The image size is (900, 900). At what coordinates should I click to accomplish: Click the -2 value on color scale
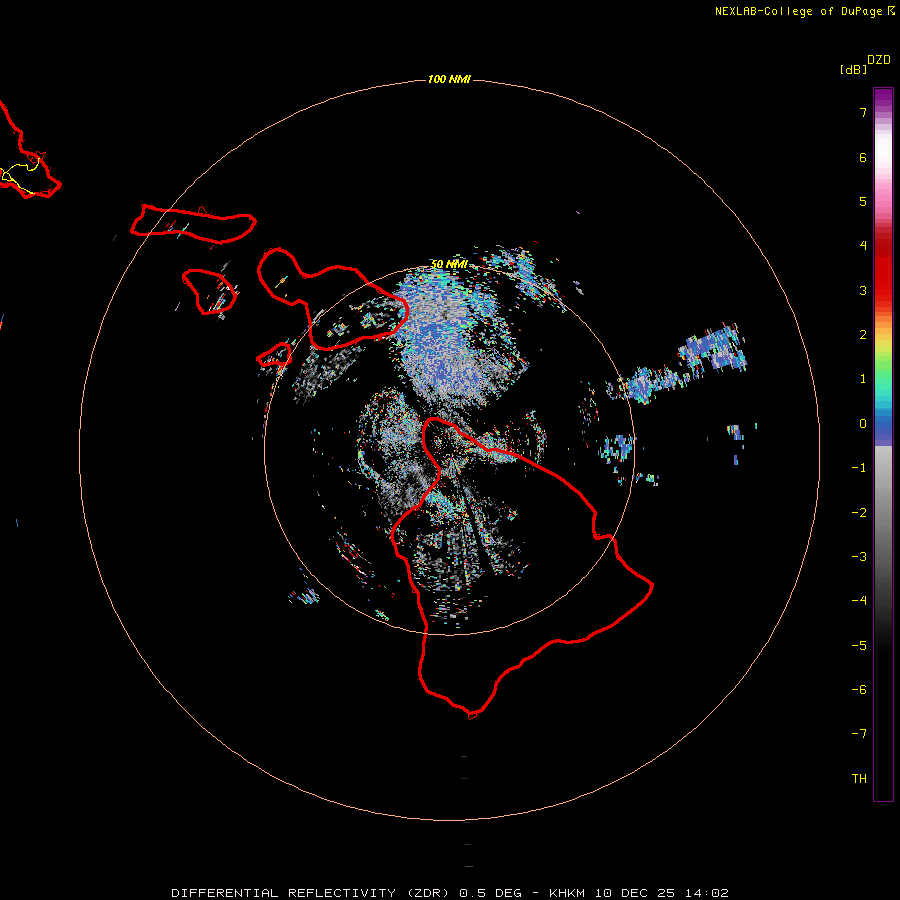click(859, 513)
